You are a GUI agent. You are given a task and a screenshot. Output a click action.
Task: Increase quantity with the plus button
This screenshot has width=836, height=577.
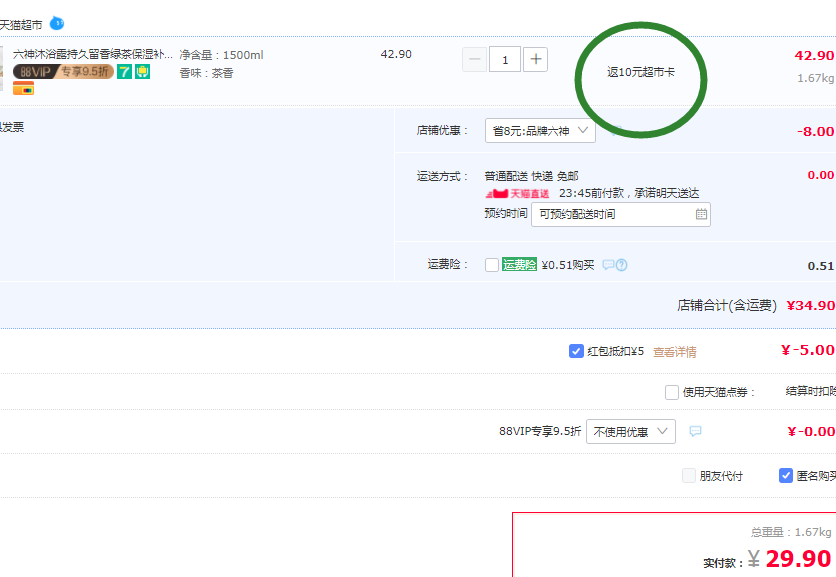[535, 59]
